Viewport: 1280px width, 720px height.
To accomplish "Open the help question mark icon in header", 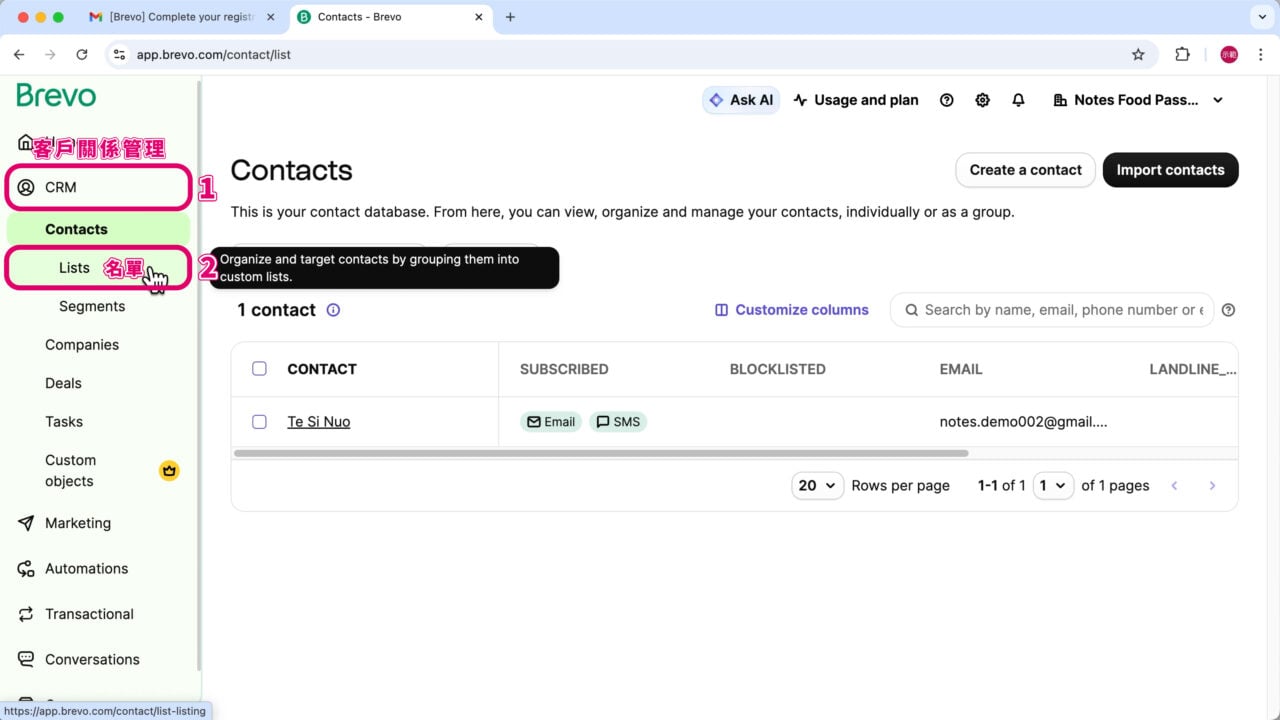I will pyautogui.click(x=946, y=100).
